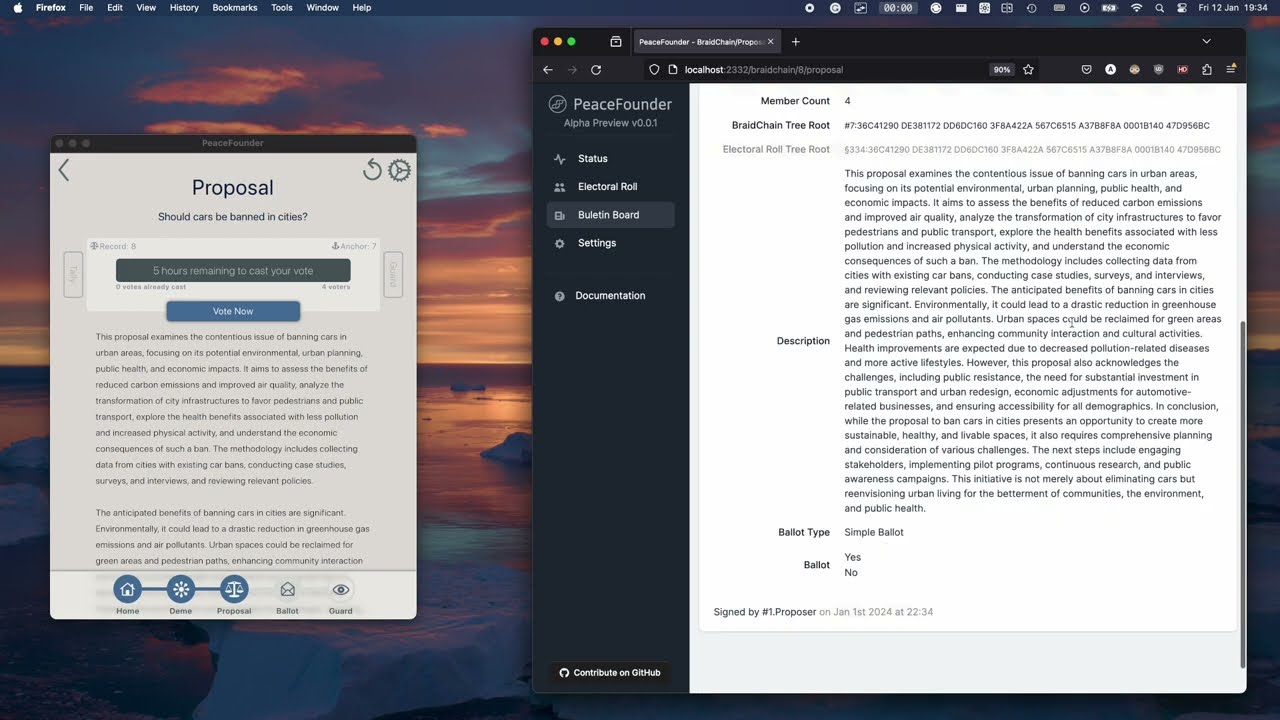Click the uBlock shield extension icon

(x=1159, y=70)
